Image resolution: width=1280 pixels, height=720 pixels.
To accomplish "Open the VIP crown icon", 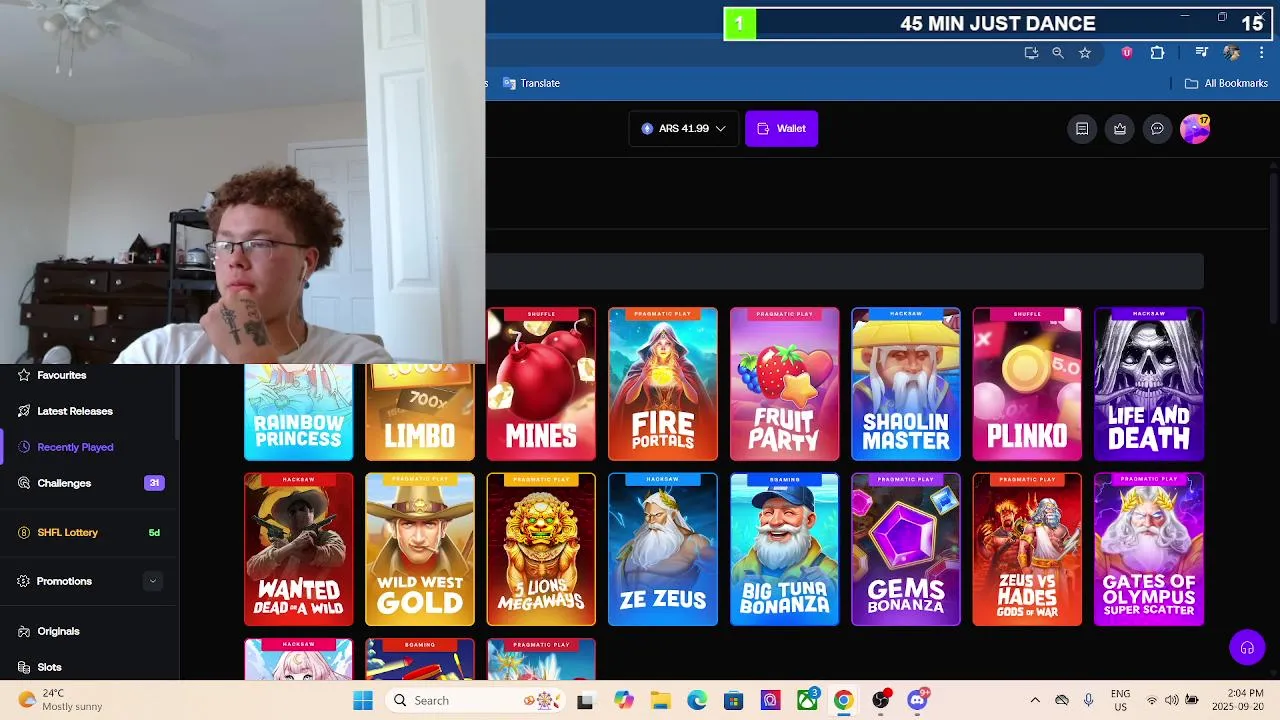I will pyautogui.click(x=1120, y=128).
